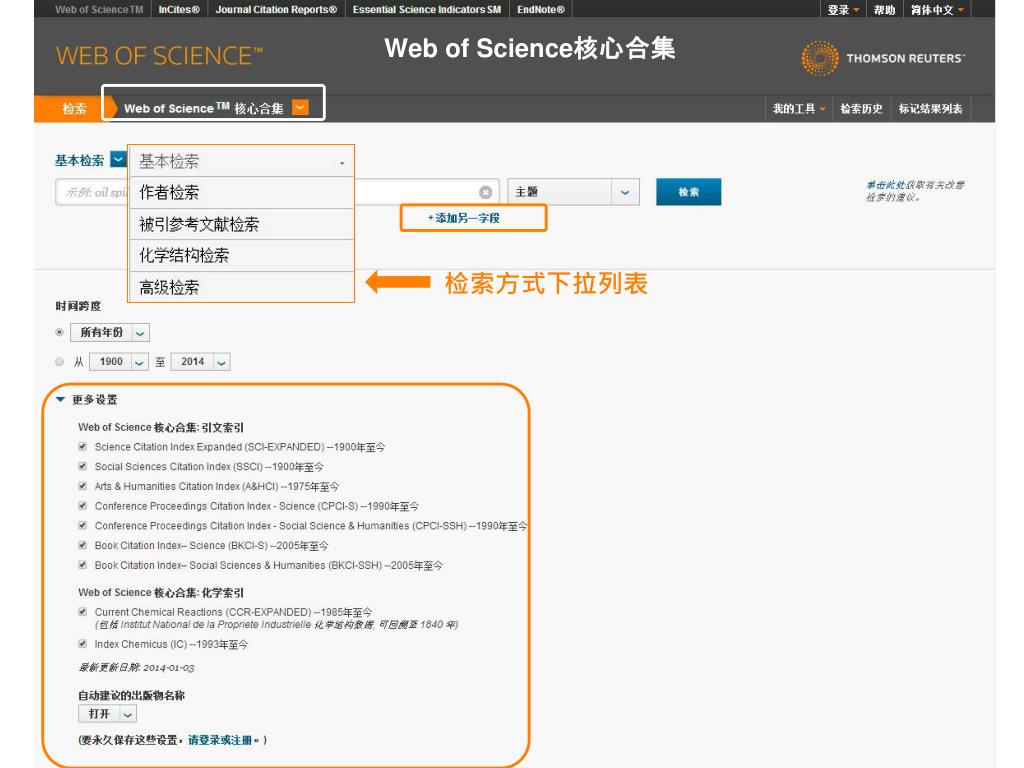
Task: Click the orange Web of Science dropdown arrow
Action: coord(300,108)
